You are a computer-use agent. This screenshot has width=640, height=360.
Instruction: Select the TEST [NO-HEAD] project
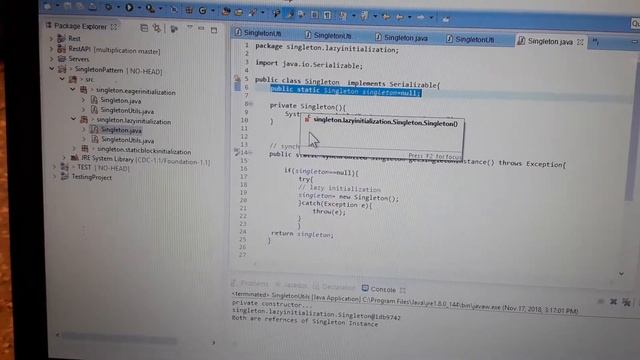coord(103,168)
